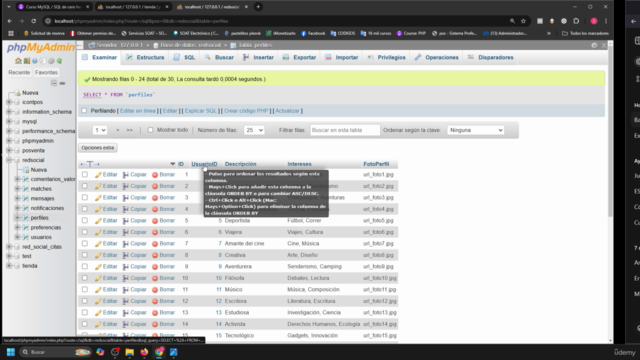This screenshot has height=360, width=640.
Task: Click the red Borrar icon in row 7
Action: pos(155,244)
